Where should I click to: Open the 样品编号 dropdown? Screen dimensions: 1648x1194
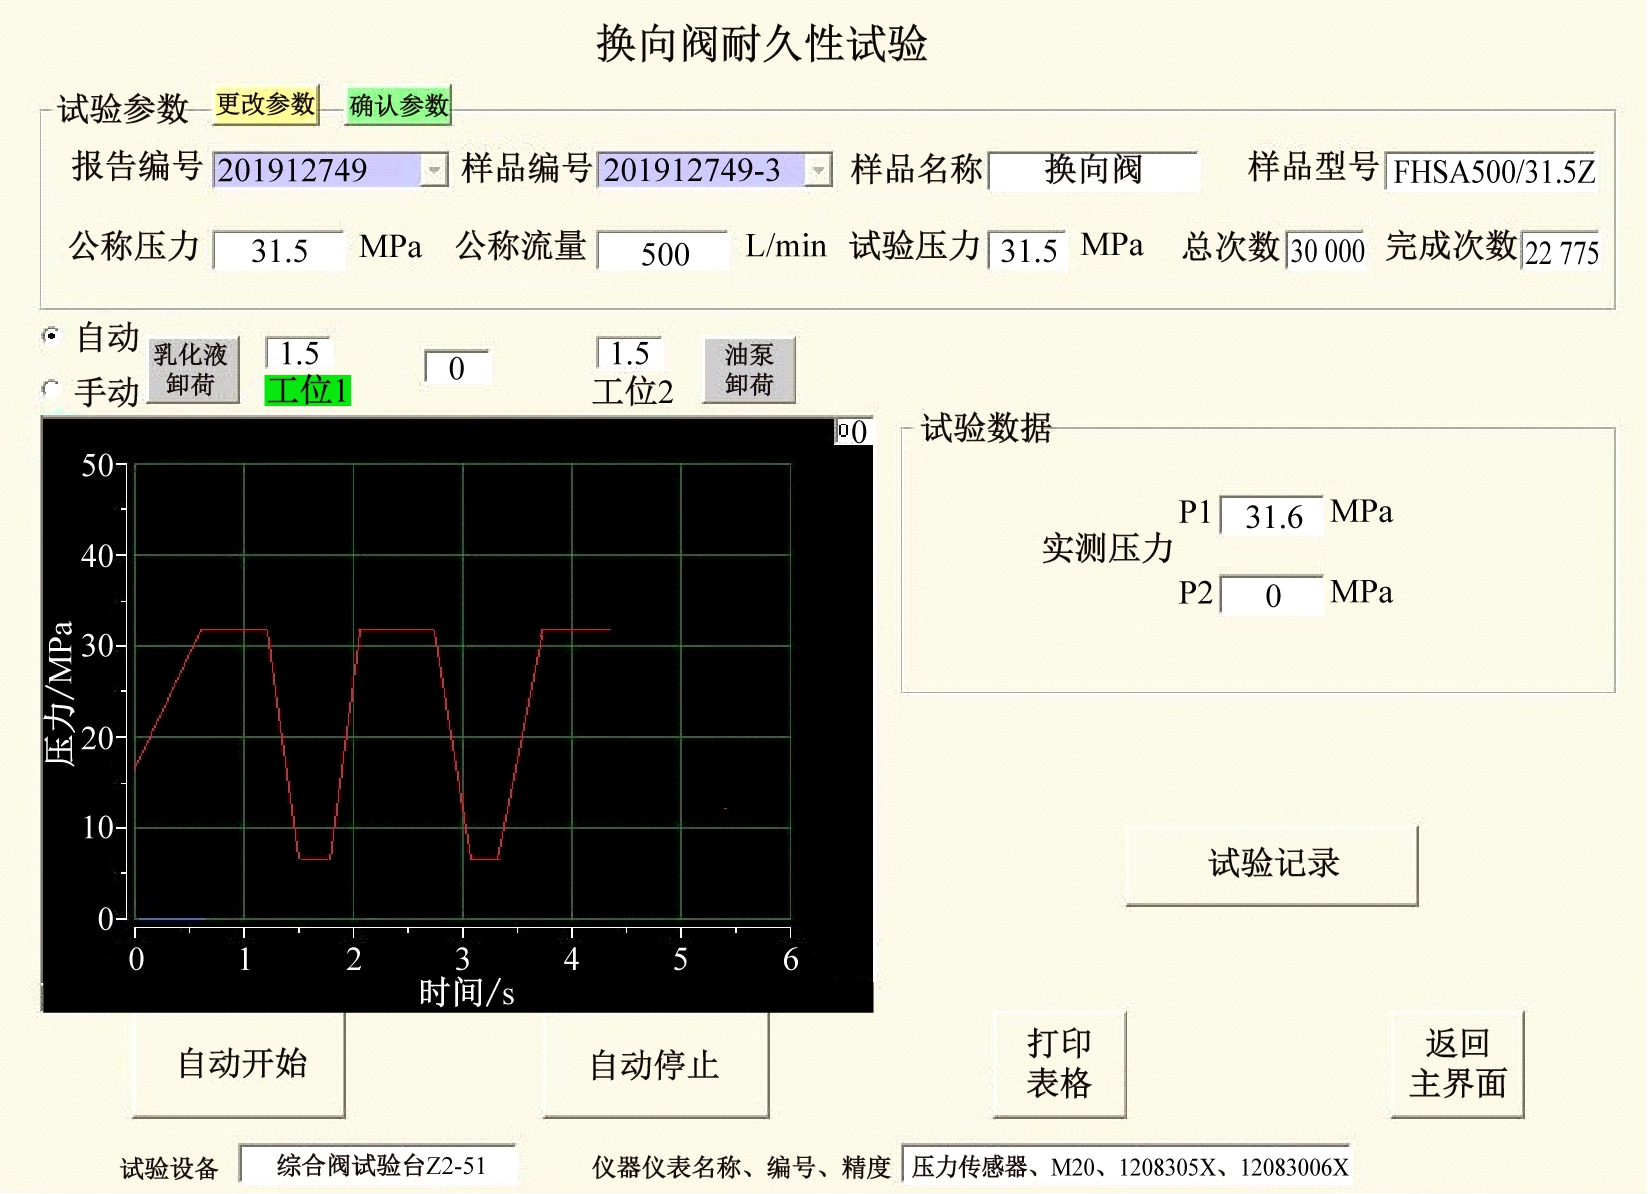(x=818, y=170)
